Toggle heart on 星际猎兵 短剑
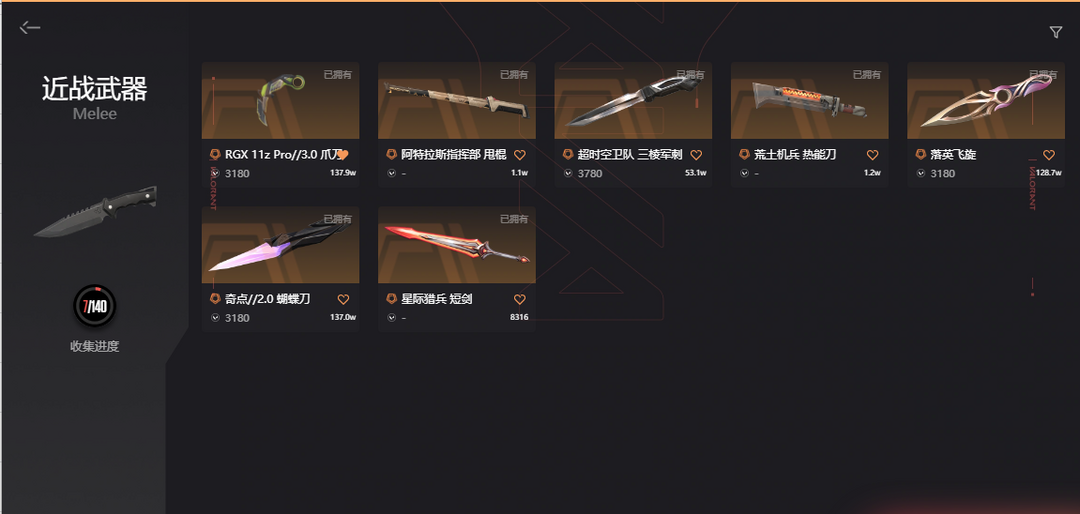Viewport: 1080px width, 514px height. tap(520, 300)
